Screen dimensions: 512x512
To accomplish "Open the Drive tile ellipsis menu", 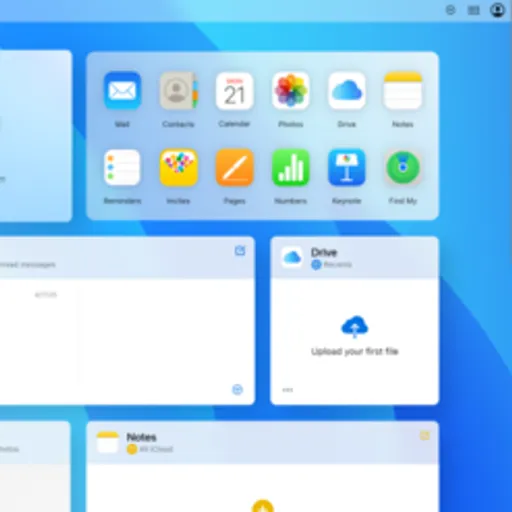I will (x=288, y=390).
